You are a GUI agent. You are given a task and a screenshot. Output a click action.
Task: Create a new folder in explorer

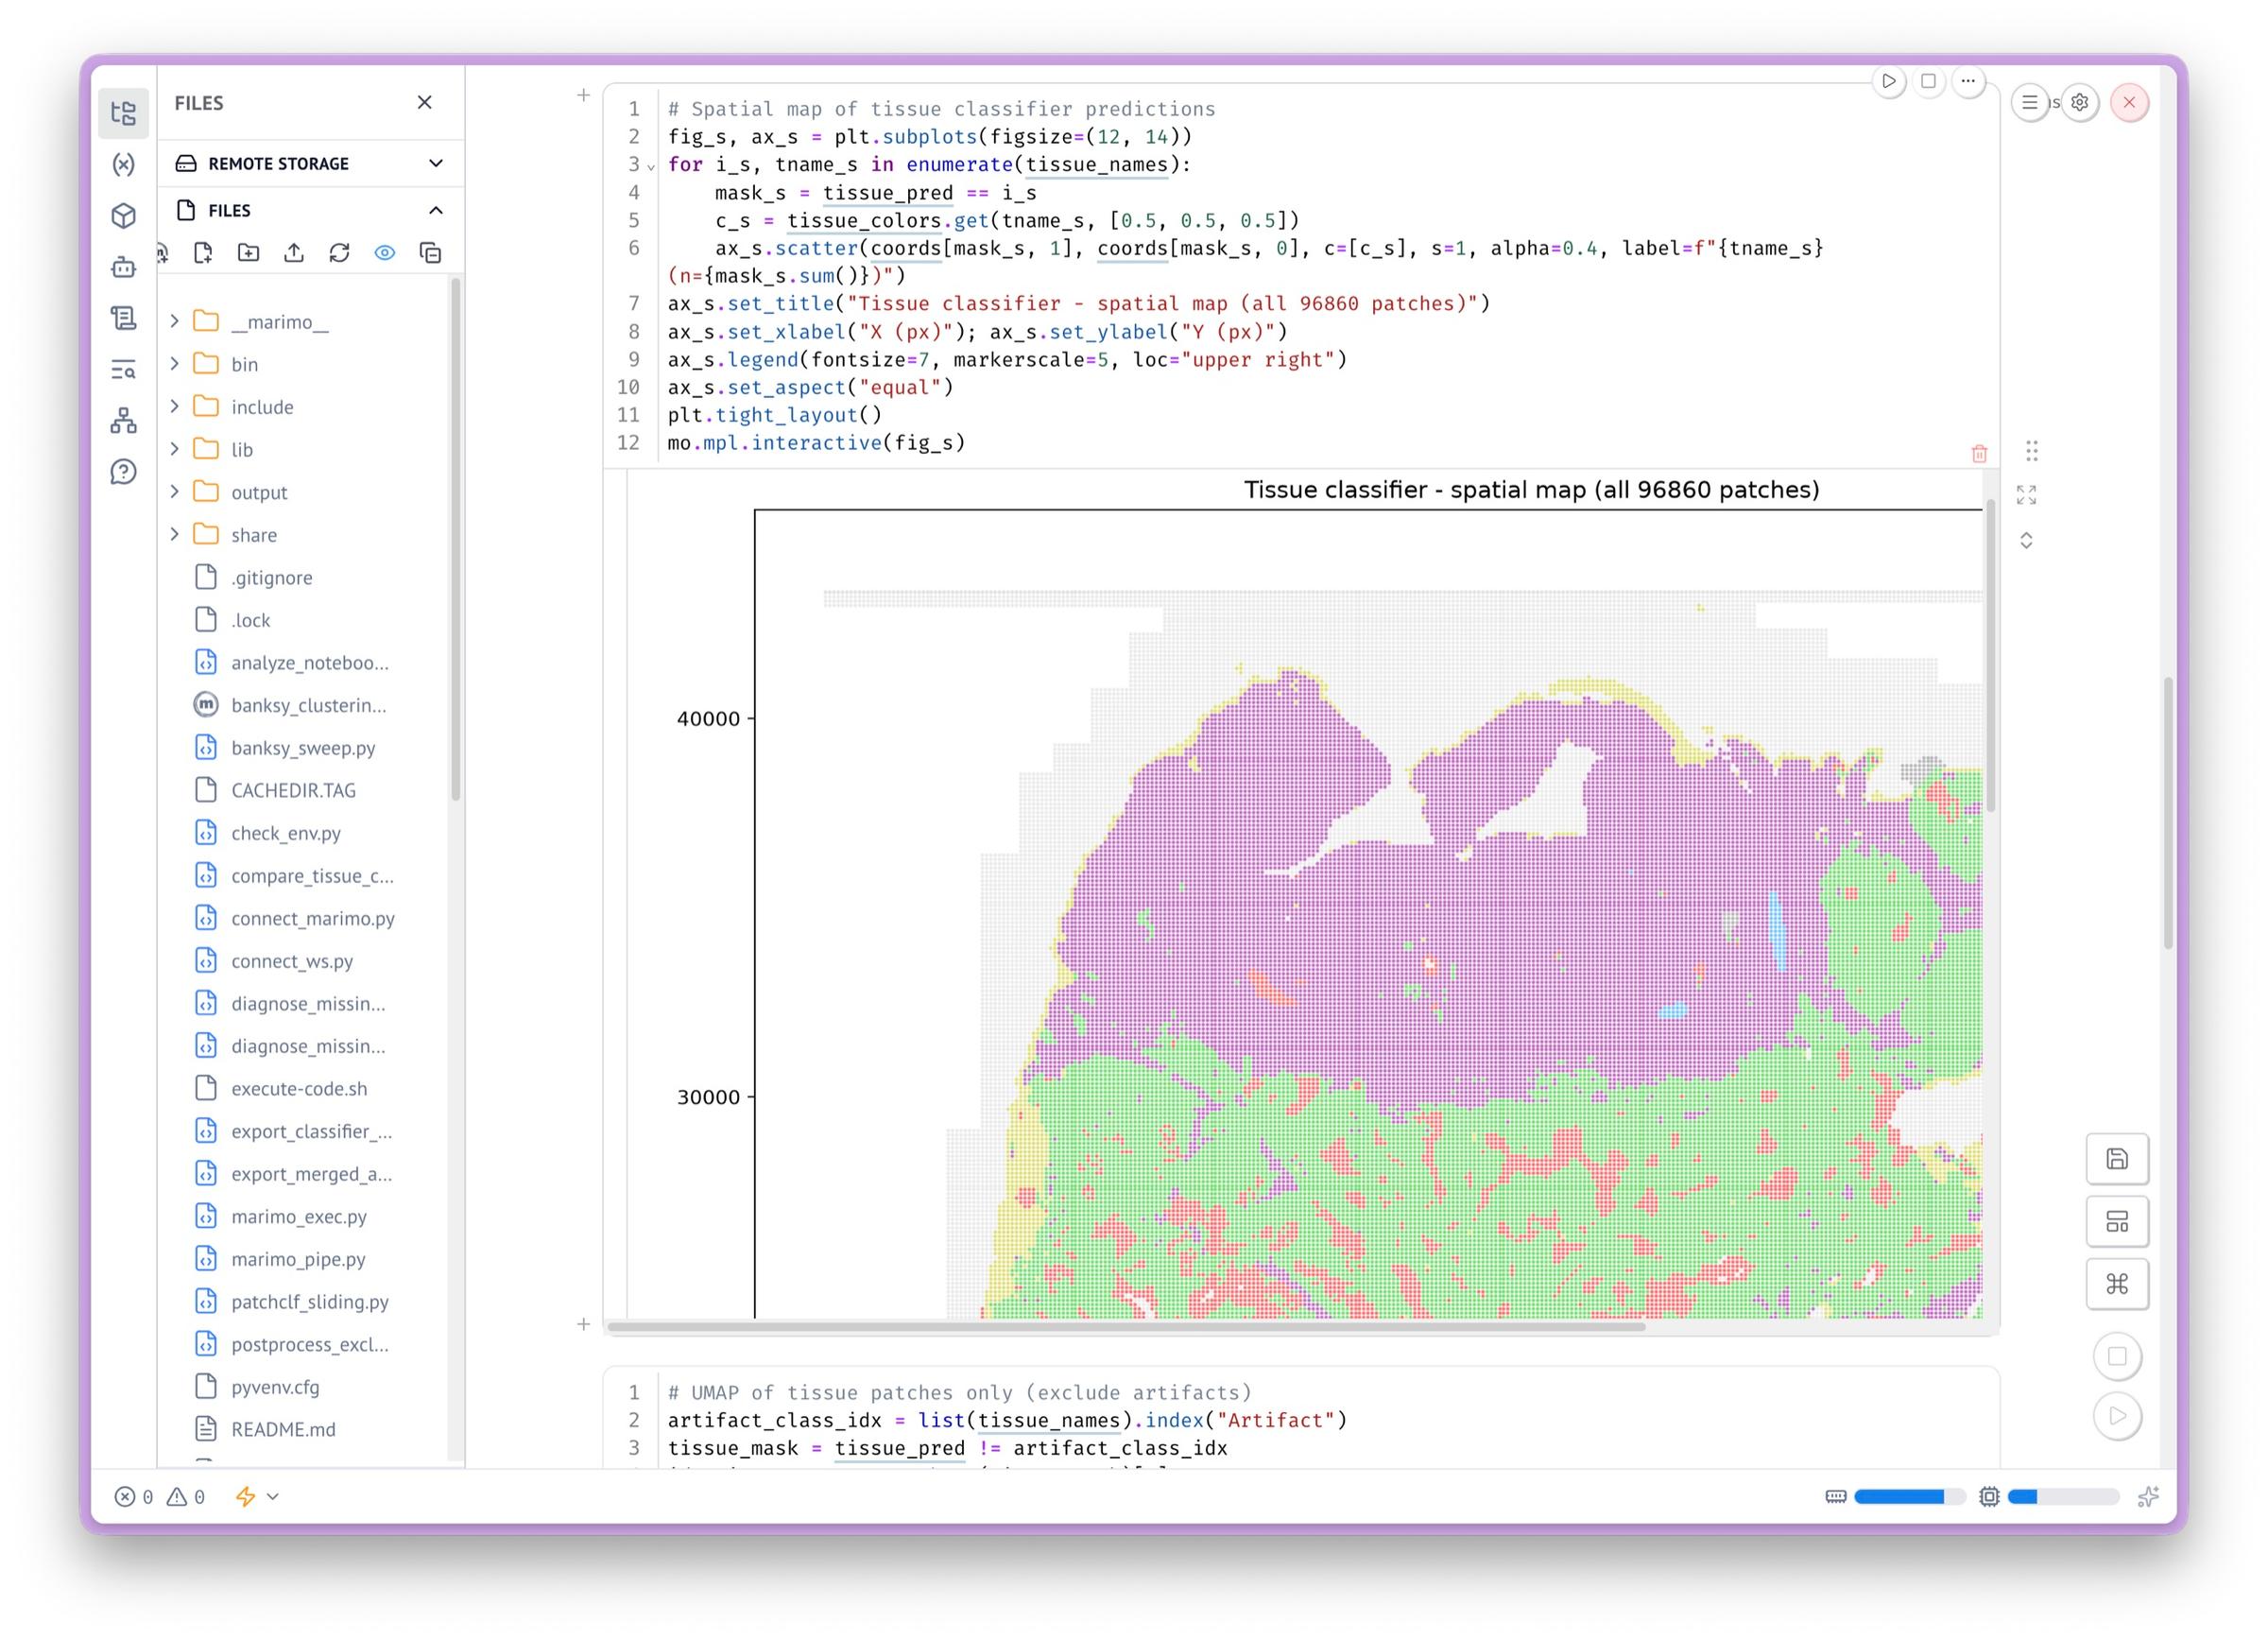point(248,253)
